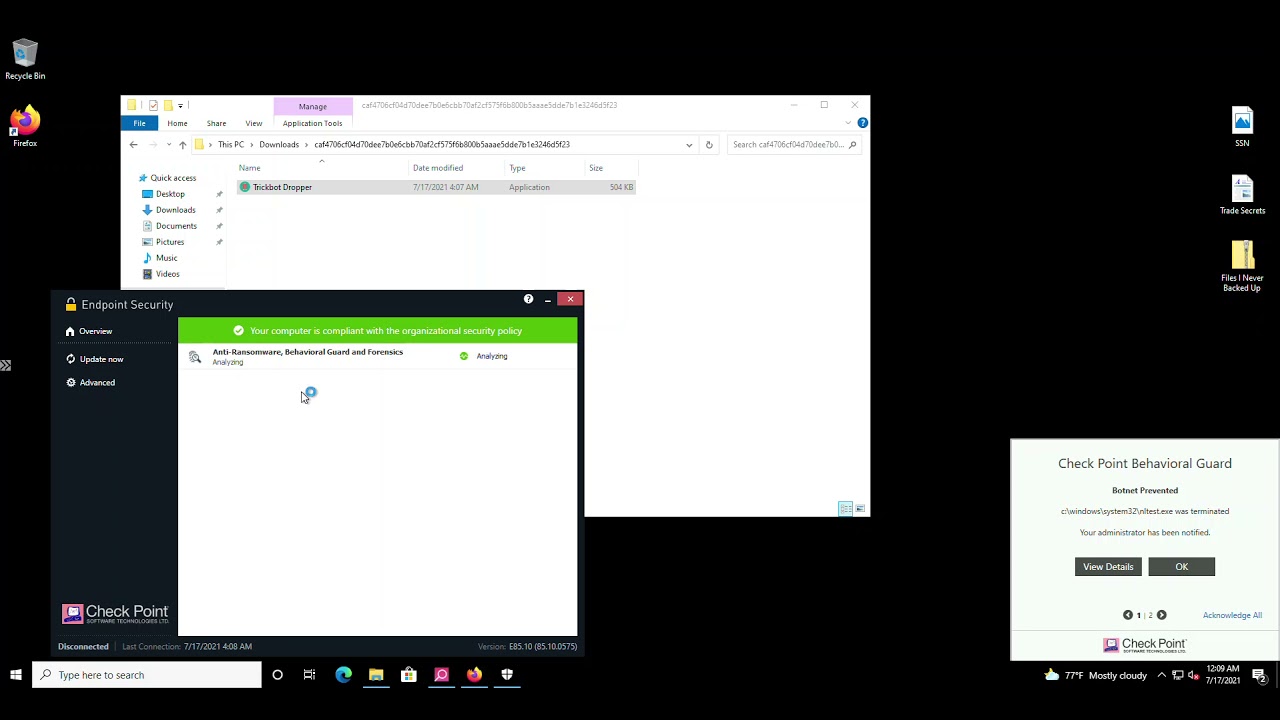Select Documents in the navigation pane
The image size is (1280, 720).
(x=176, y=226)
